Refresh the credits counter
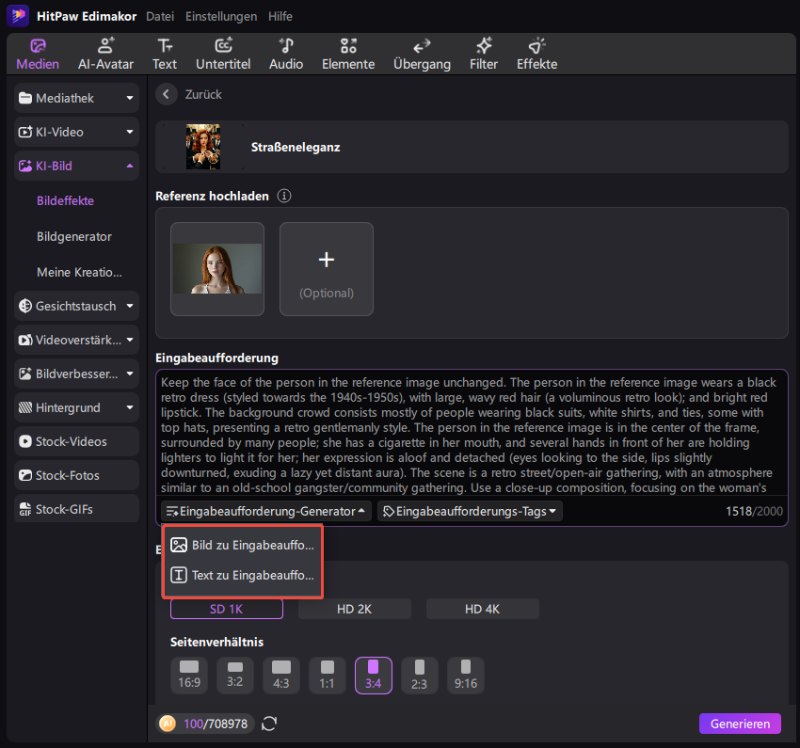800x748 pixels. pyautogui.click(x=268, y=723)
